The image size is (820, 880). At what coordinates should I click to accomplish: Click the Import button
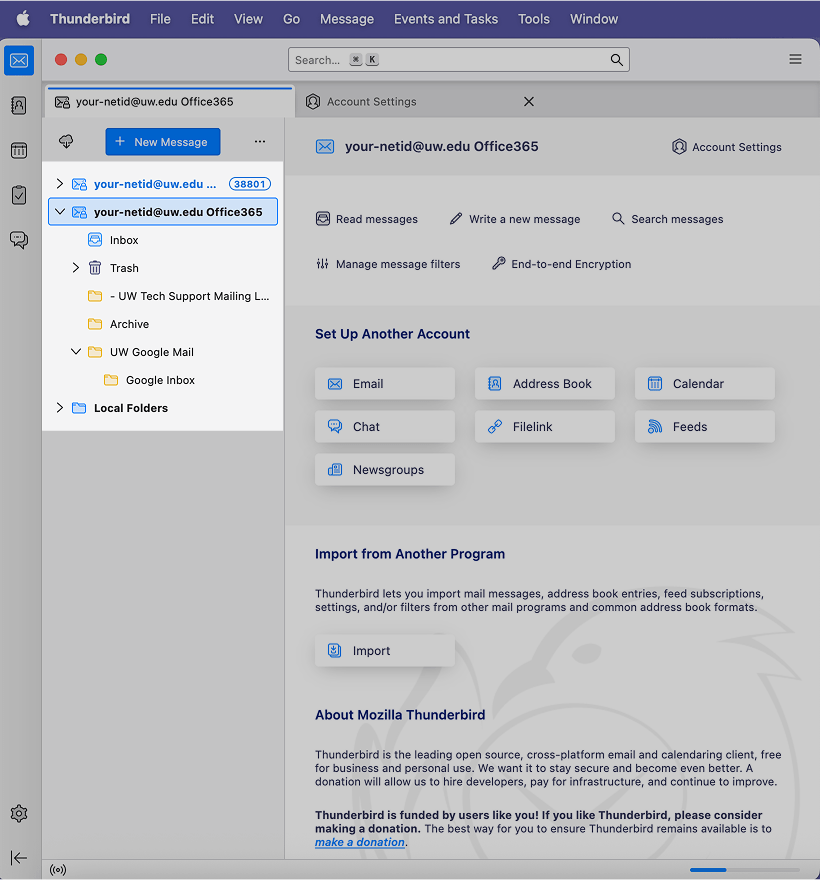click(384, 651)
